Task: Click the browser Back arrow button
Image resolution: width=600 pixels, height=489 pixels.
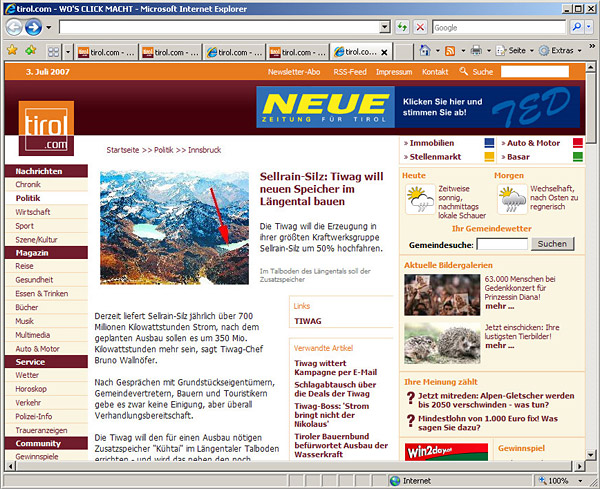Action: click(14, 27)
